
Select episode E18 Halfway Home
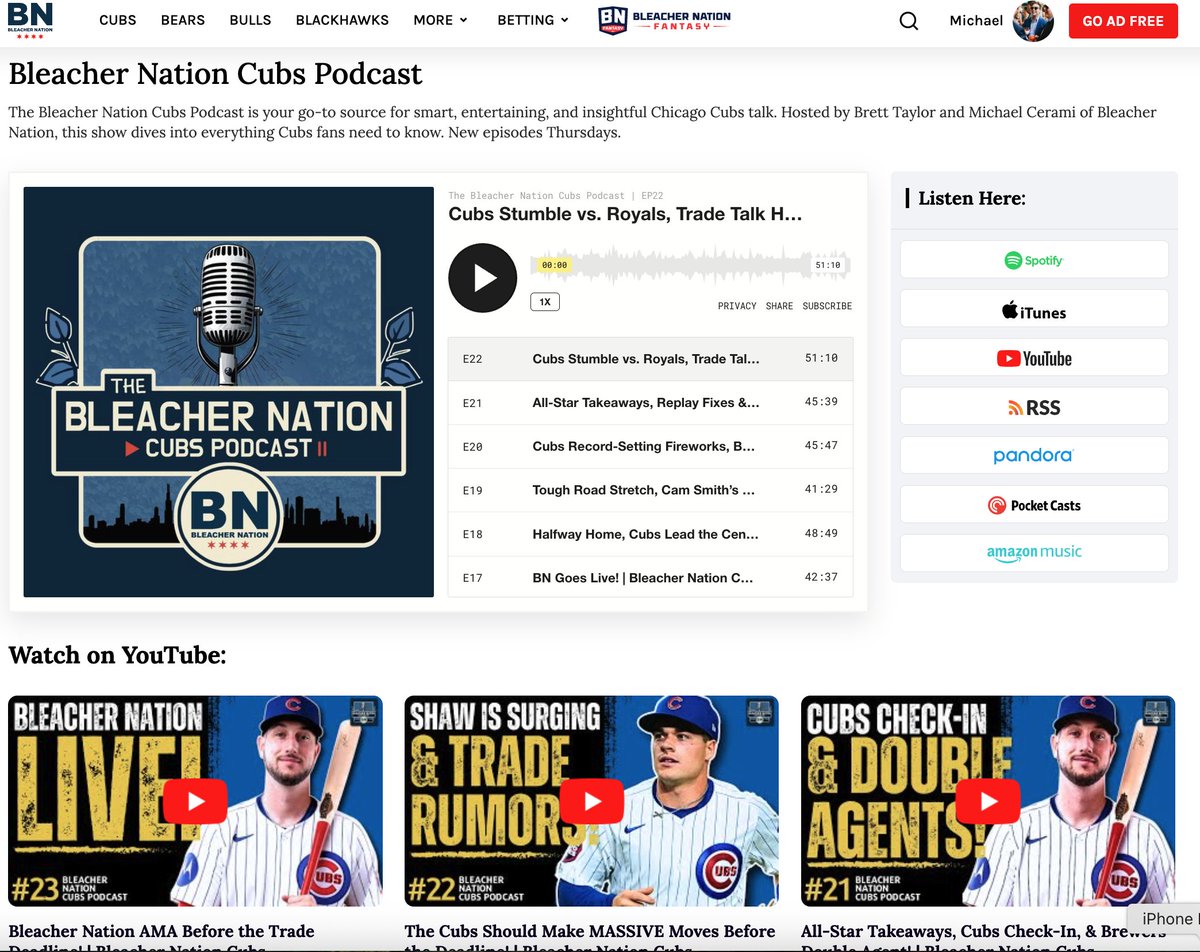click(x=650, y=534)
